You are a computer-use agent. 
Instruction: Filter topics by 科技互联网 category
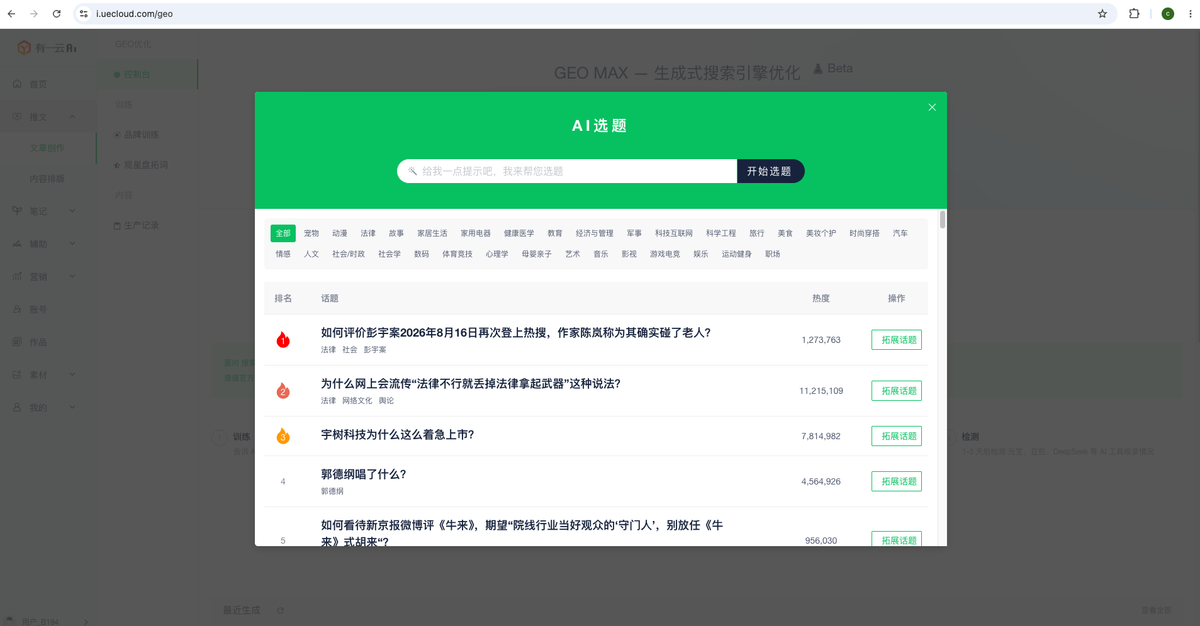[x=674, y=233]
